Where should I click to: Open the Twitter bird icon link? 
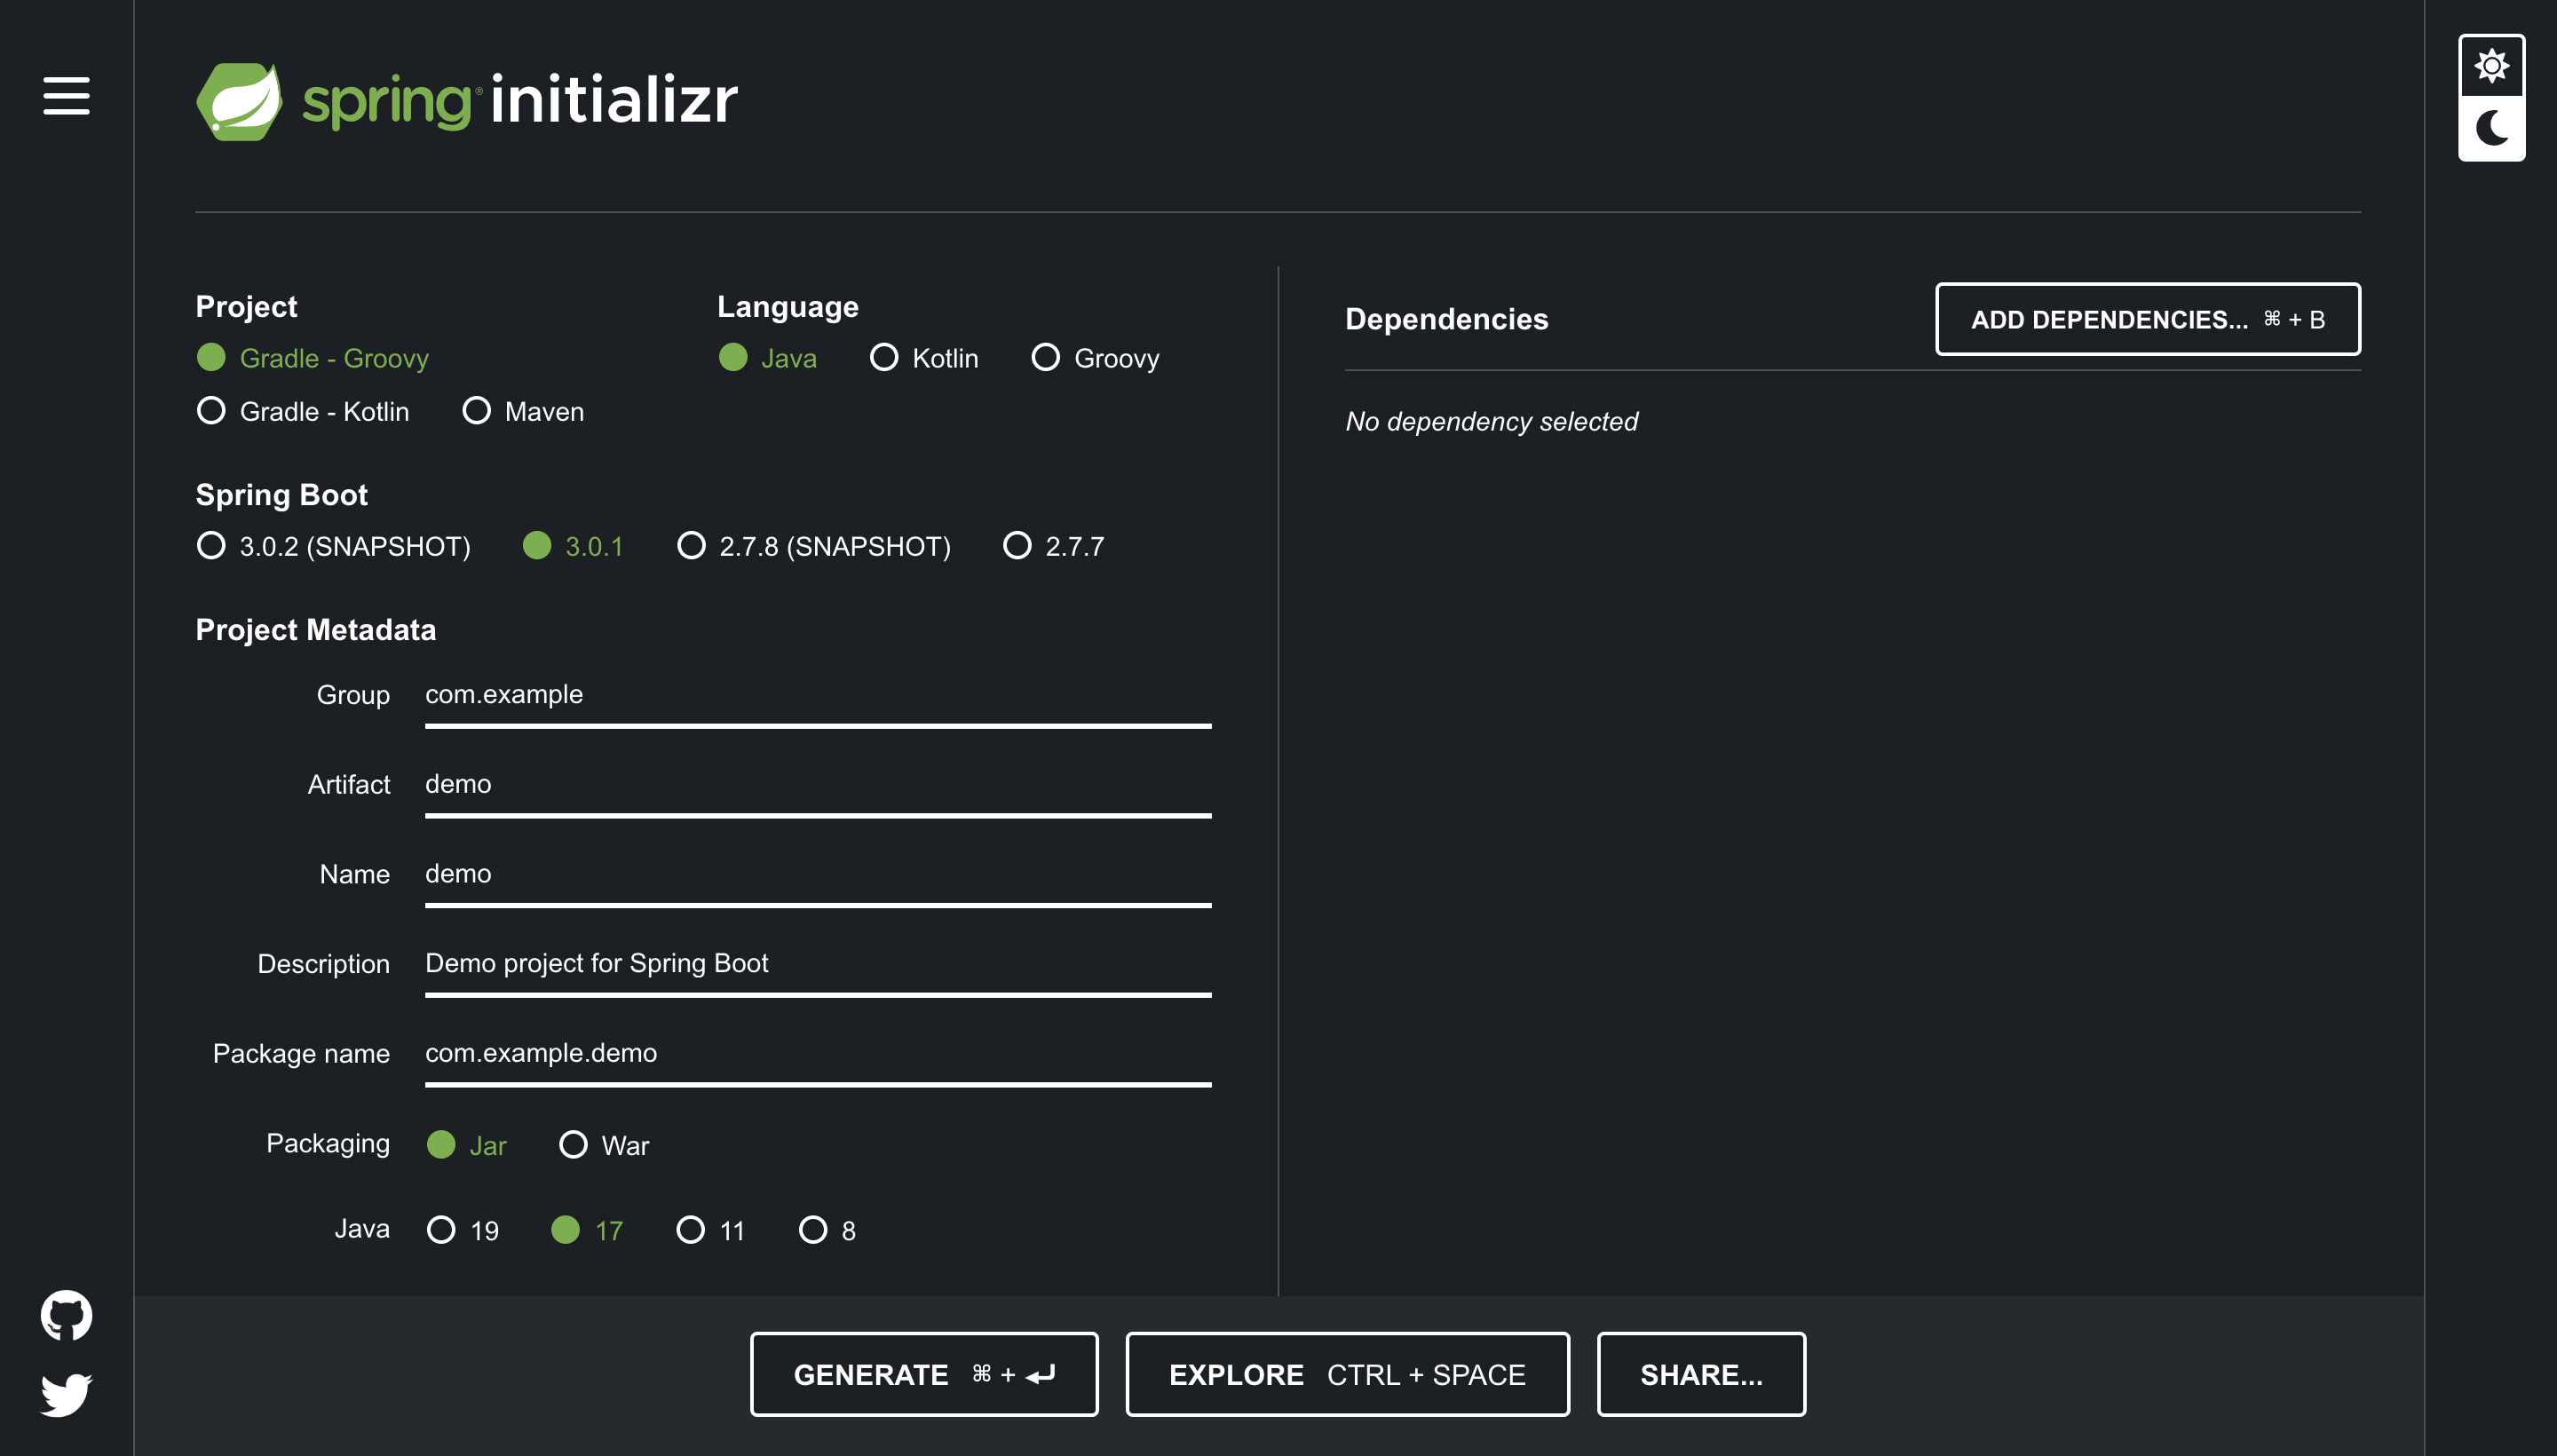pyautogui.click(x=66, y=1394)
